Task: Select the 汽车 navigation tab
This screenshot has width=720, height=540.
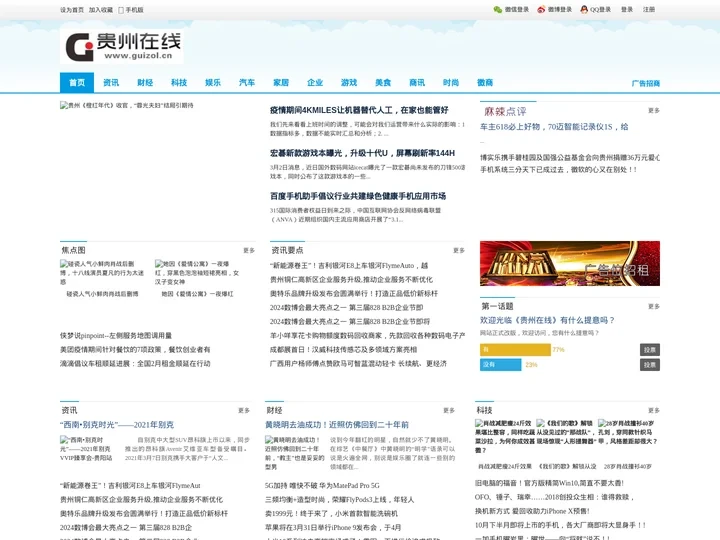Action: point(247,83)
